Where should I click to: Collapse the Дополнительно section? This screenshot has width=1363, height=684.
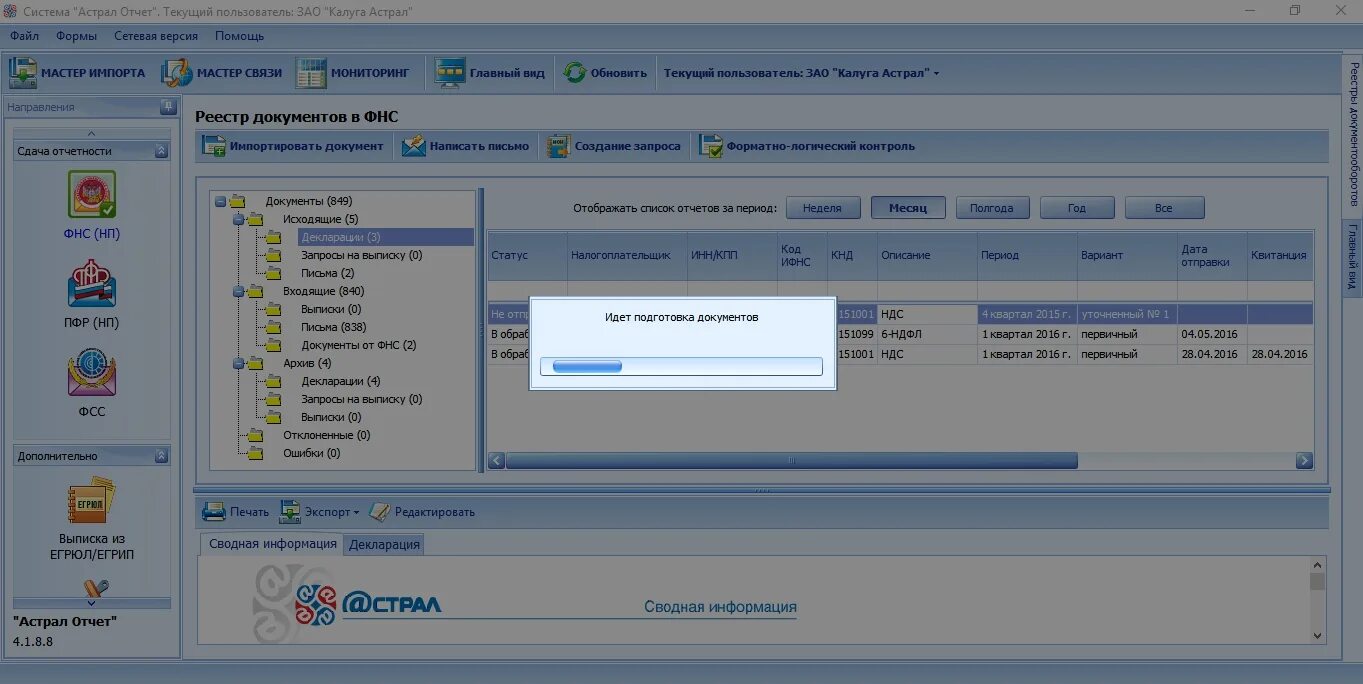161,456
